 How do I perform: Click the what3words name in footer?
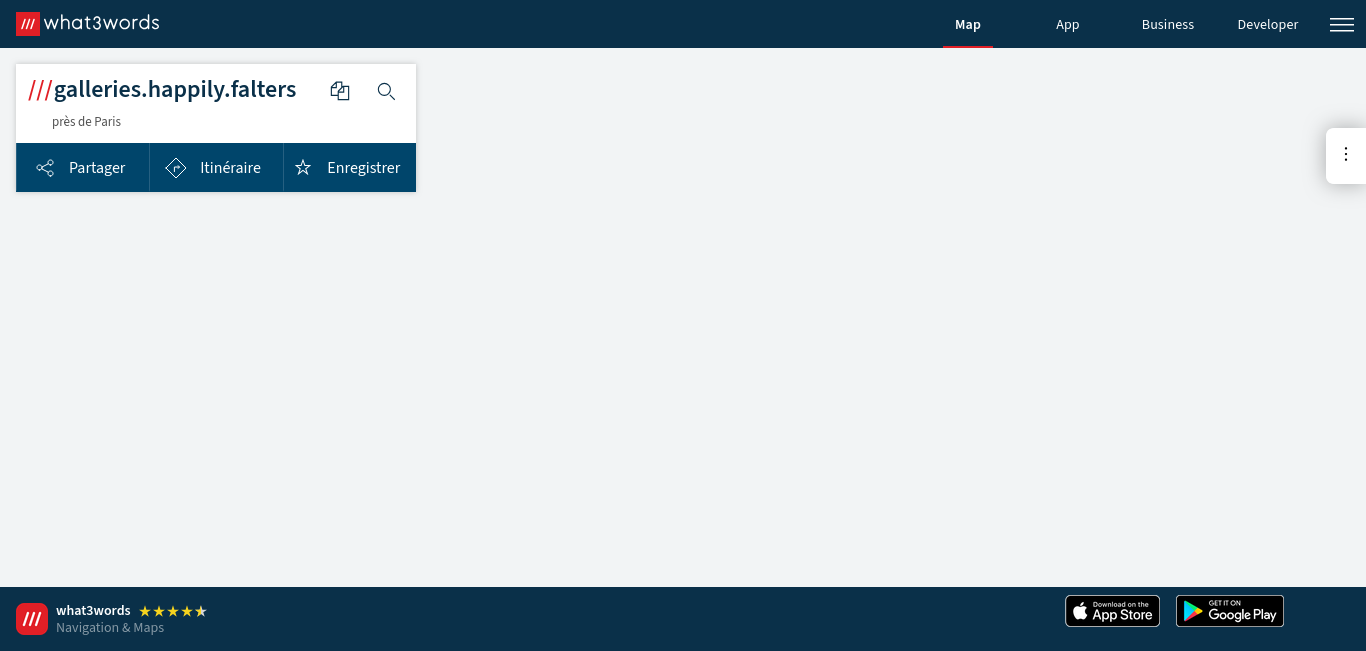coord(93,611)
